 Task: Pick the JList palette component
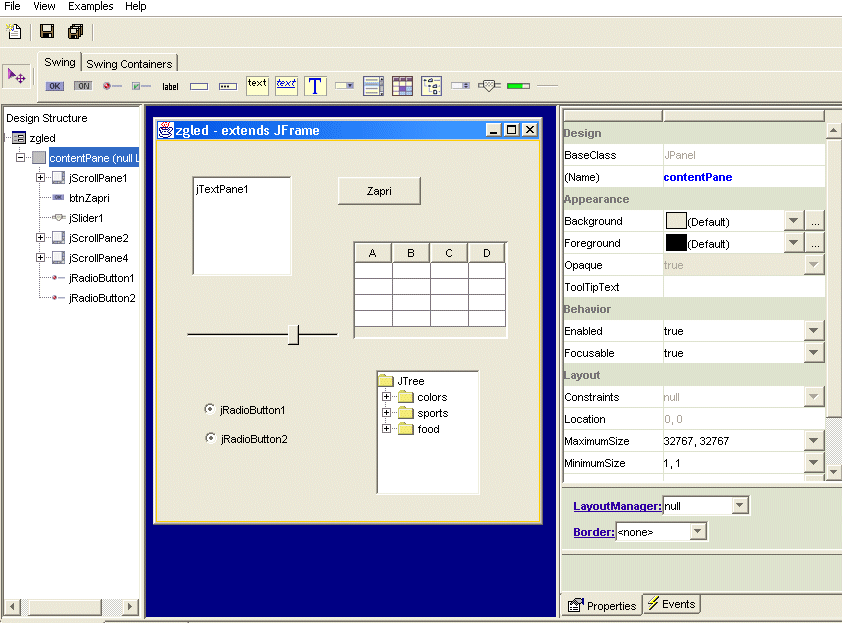(373, 86)
